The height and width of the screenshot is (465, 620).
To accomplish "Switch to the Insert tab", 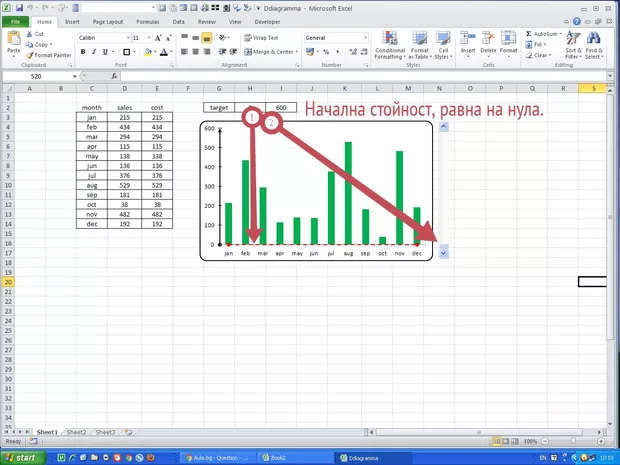I will [72, 22].
